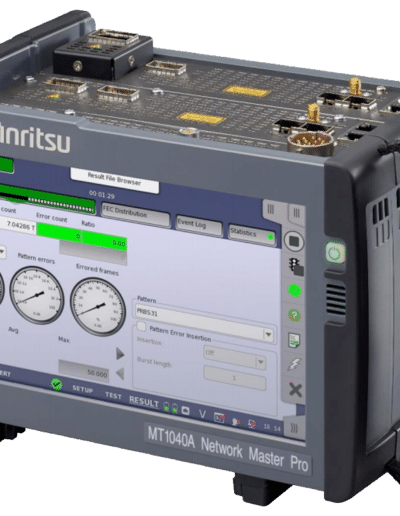Viewport: 400px width, 516px height.
Task: Tap the green checkmark status icon
Action: [57, 384]
